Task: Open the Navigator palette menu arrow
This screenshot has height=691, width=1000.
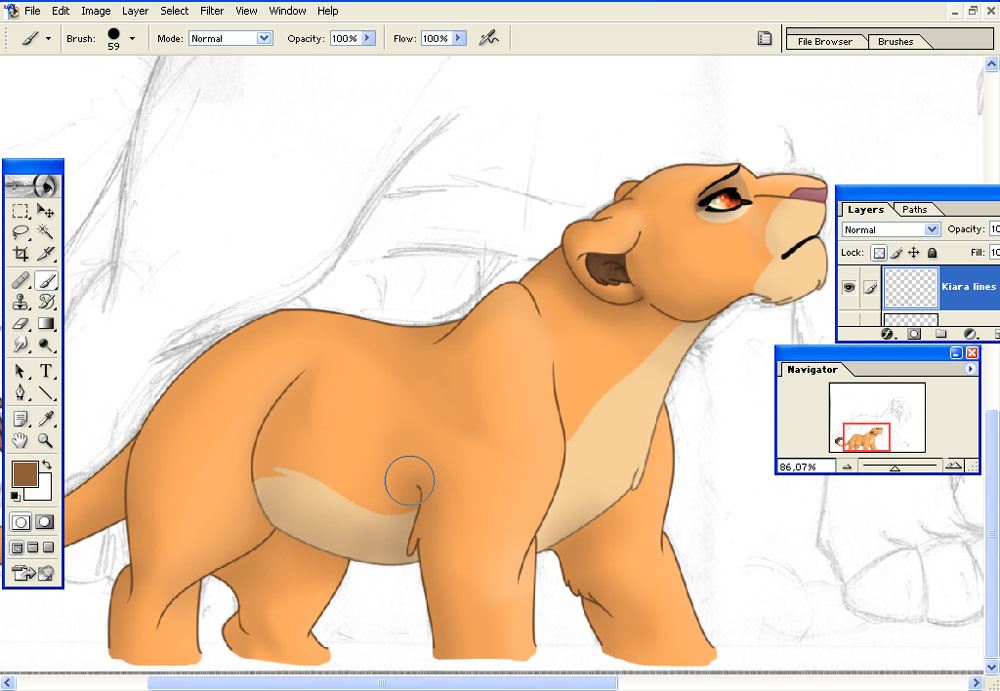Action: coord(970,369)
